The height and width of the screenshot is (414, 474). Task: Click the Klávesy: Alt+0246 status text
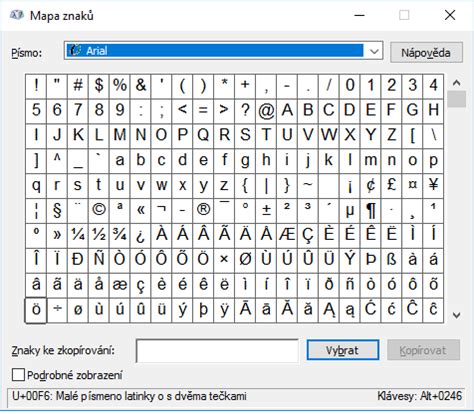click(420, 396)
